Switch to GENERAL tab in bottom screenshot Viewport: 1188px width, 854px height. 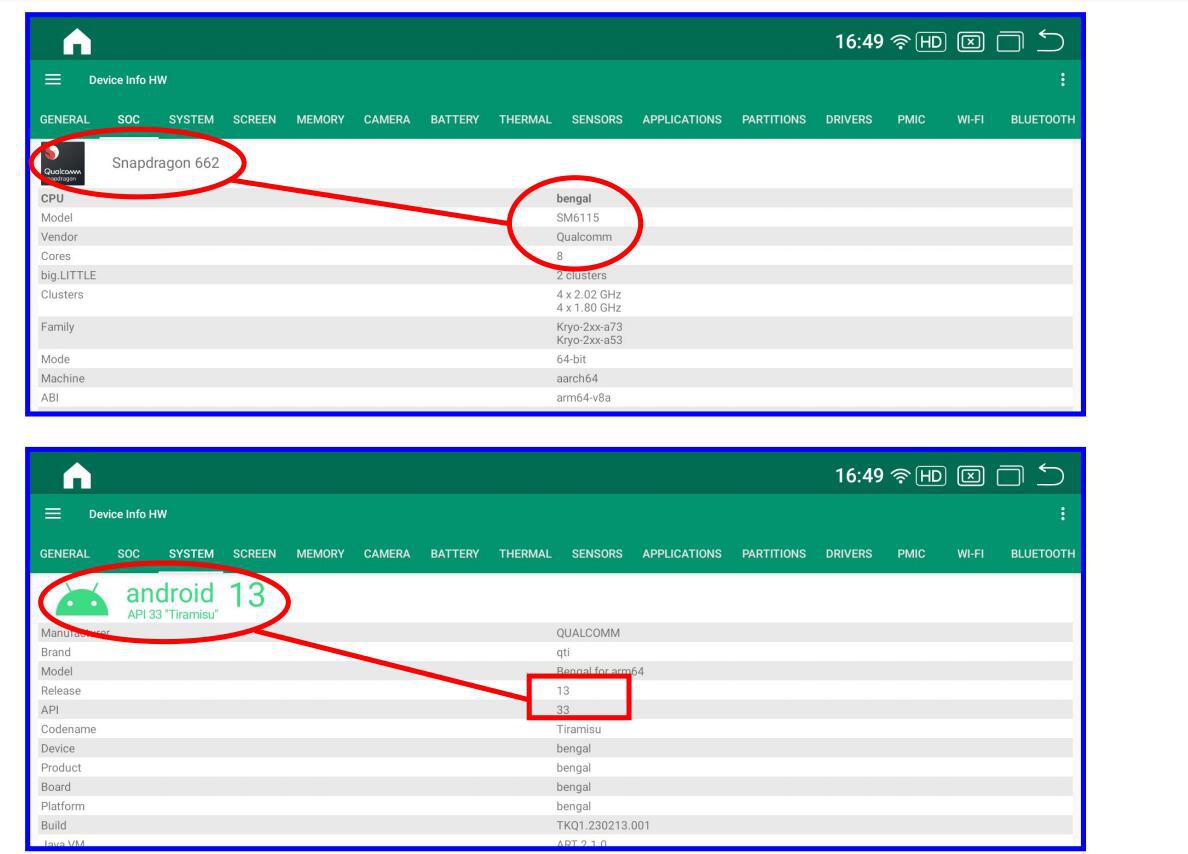coord(64,554)
